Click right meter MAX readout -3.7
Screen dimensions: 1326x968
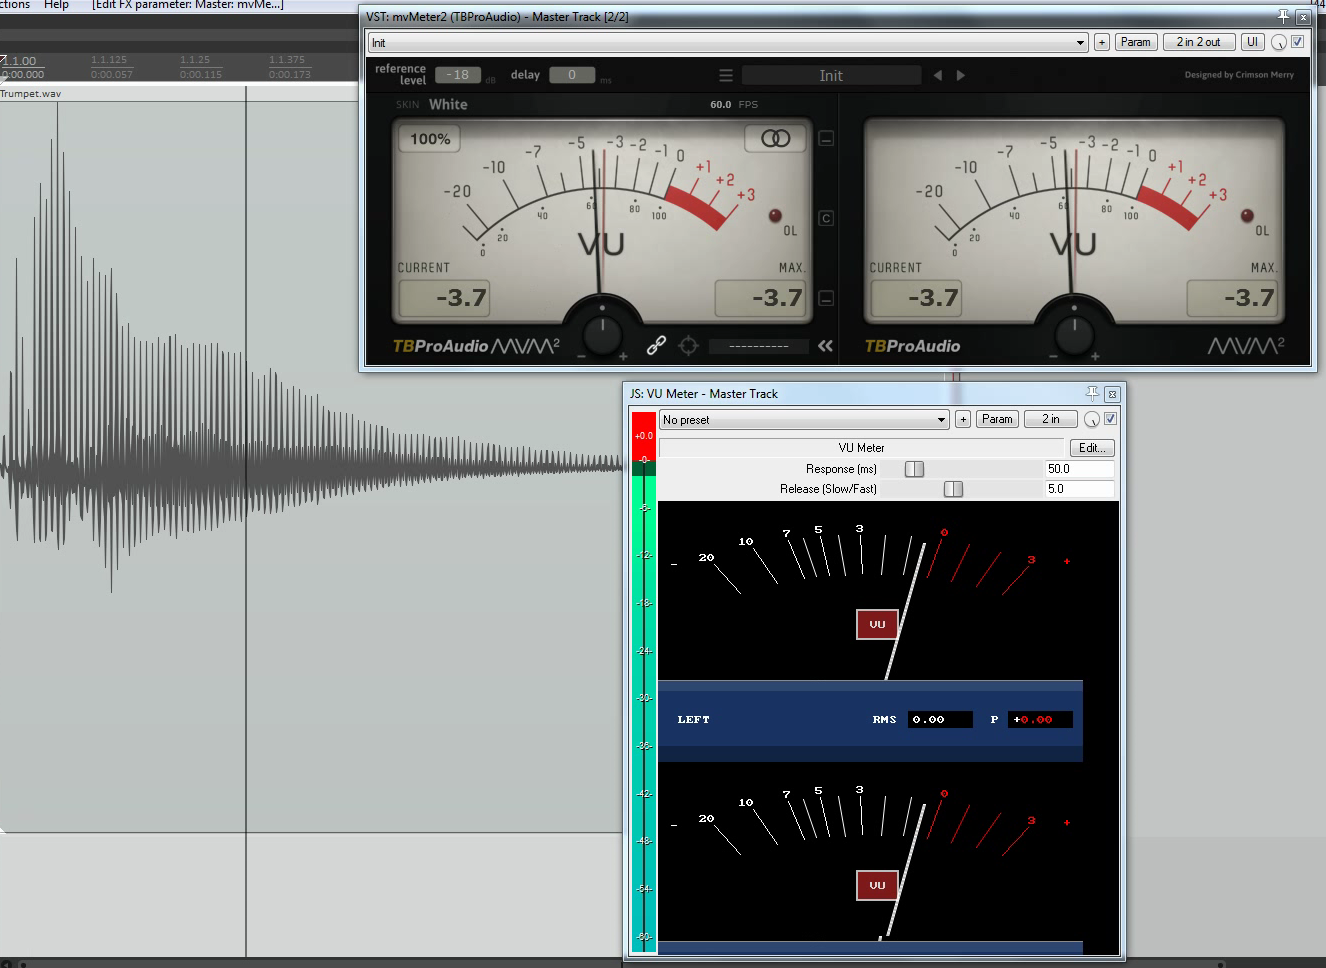pos(1232,298)
